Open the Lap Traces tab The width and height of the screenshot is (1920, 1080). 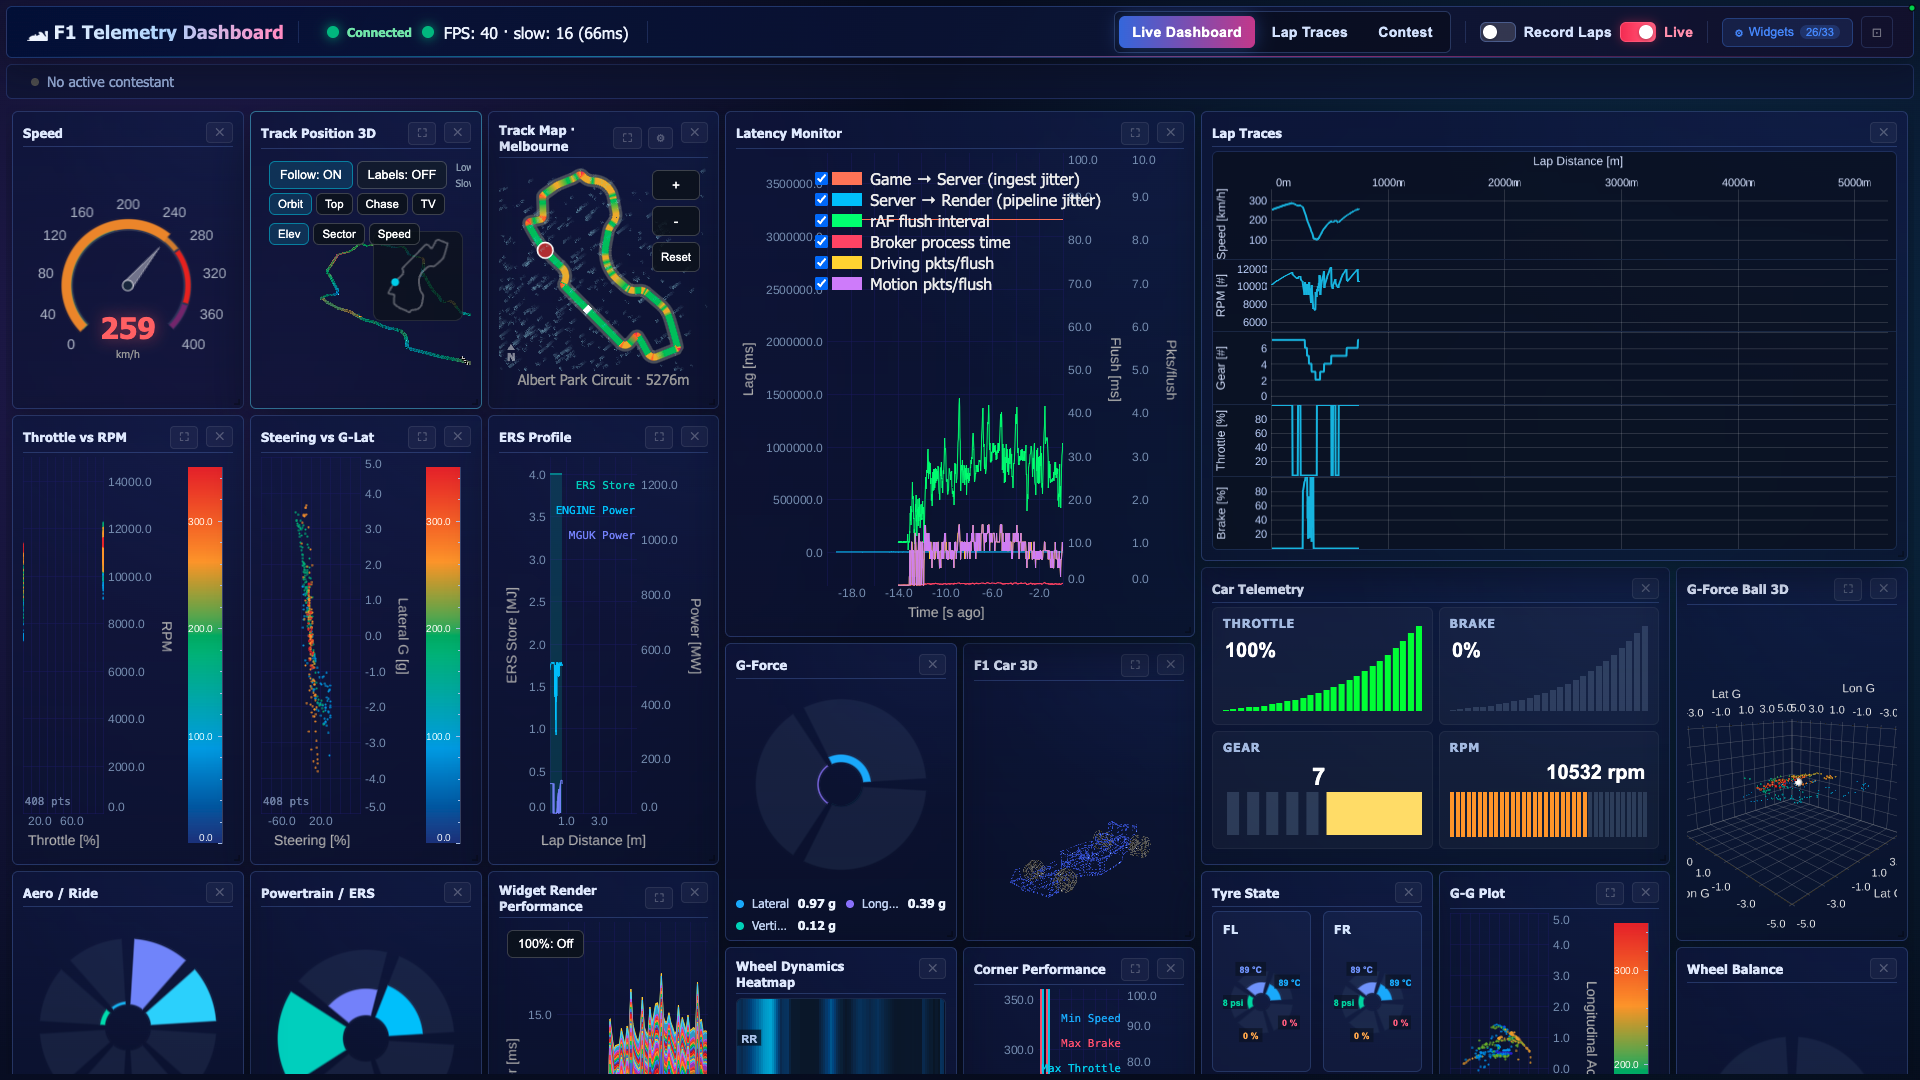[x=1309, y=32]
